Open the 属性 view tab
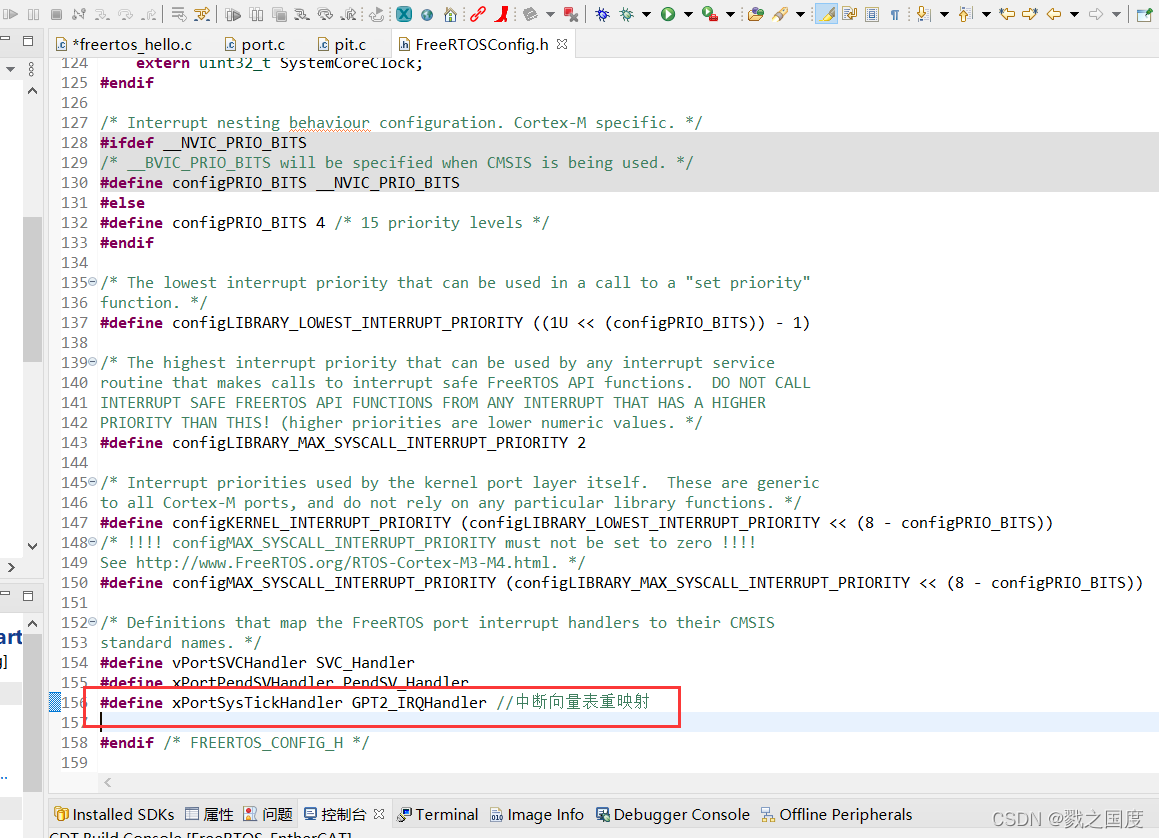Viewport: 1159px width, 838px height. (209, 814)
